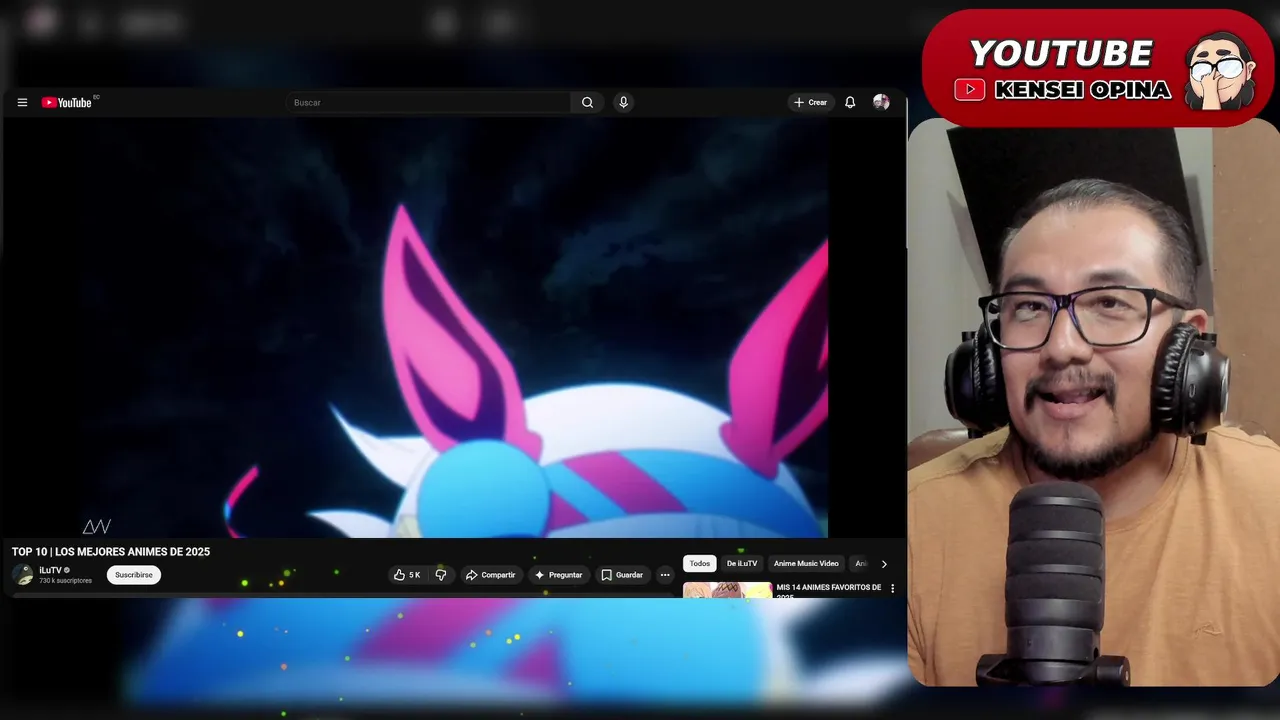Image resolution: width=1280 pixels, height=720 pixels.
Task: Open MIS 14 ANIMES FAVORITOS DE title link
Action: point(829,588)
